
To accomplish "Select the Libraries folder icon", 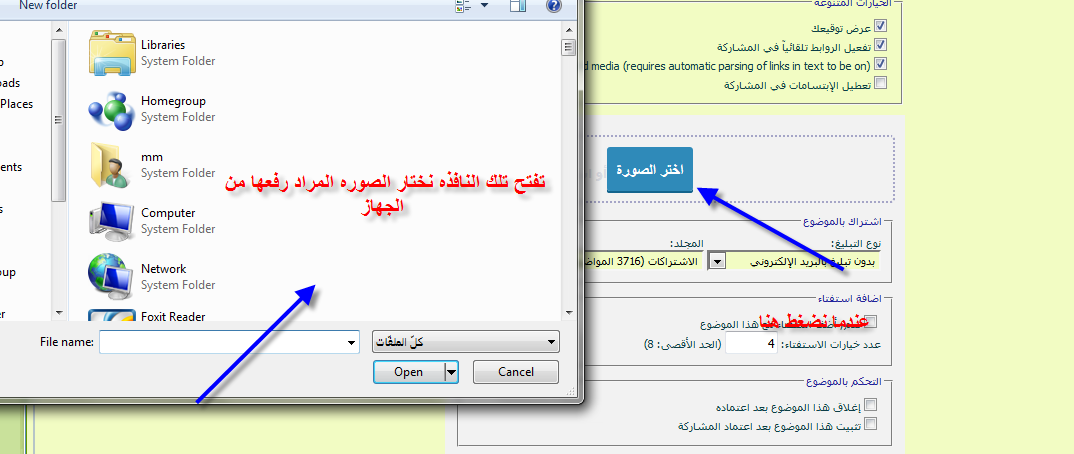I will tap(112, 52).
